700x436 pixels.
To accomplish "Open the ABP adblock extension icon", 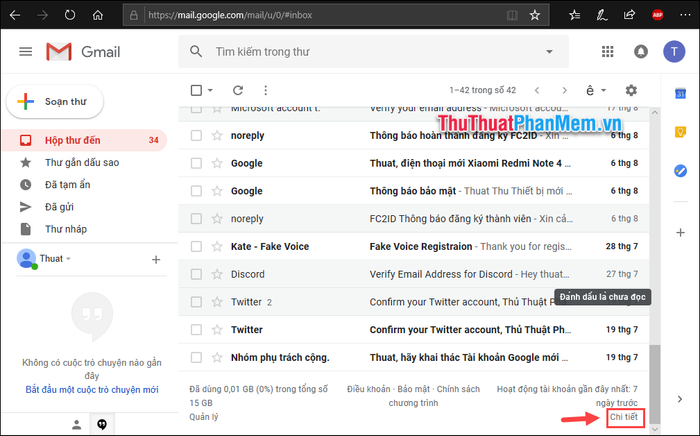I will pos(658,15).
